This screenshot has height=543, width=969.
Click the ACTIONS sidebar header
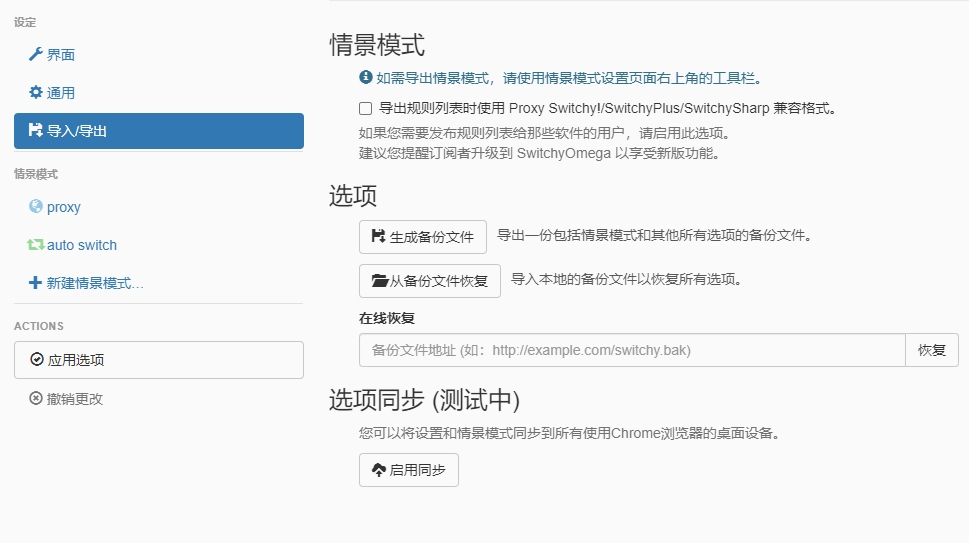point(39,326)
